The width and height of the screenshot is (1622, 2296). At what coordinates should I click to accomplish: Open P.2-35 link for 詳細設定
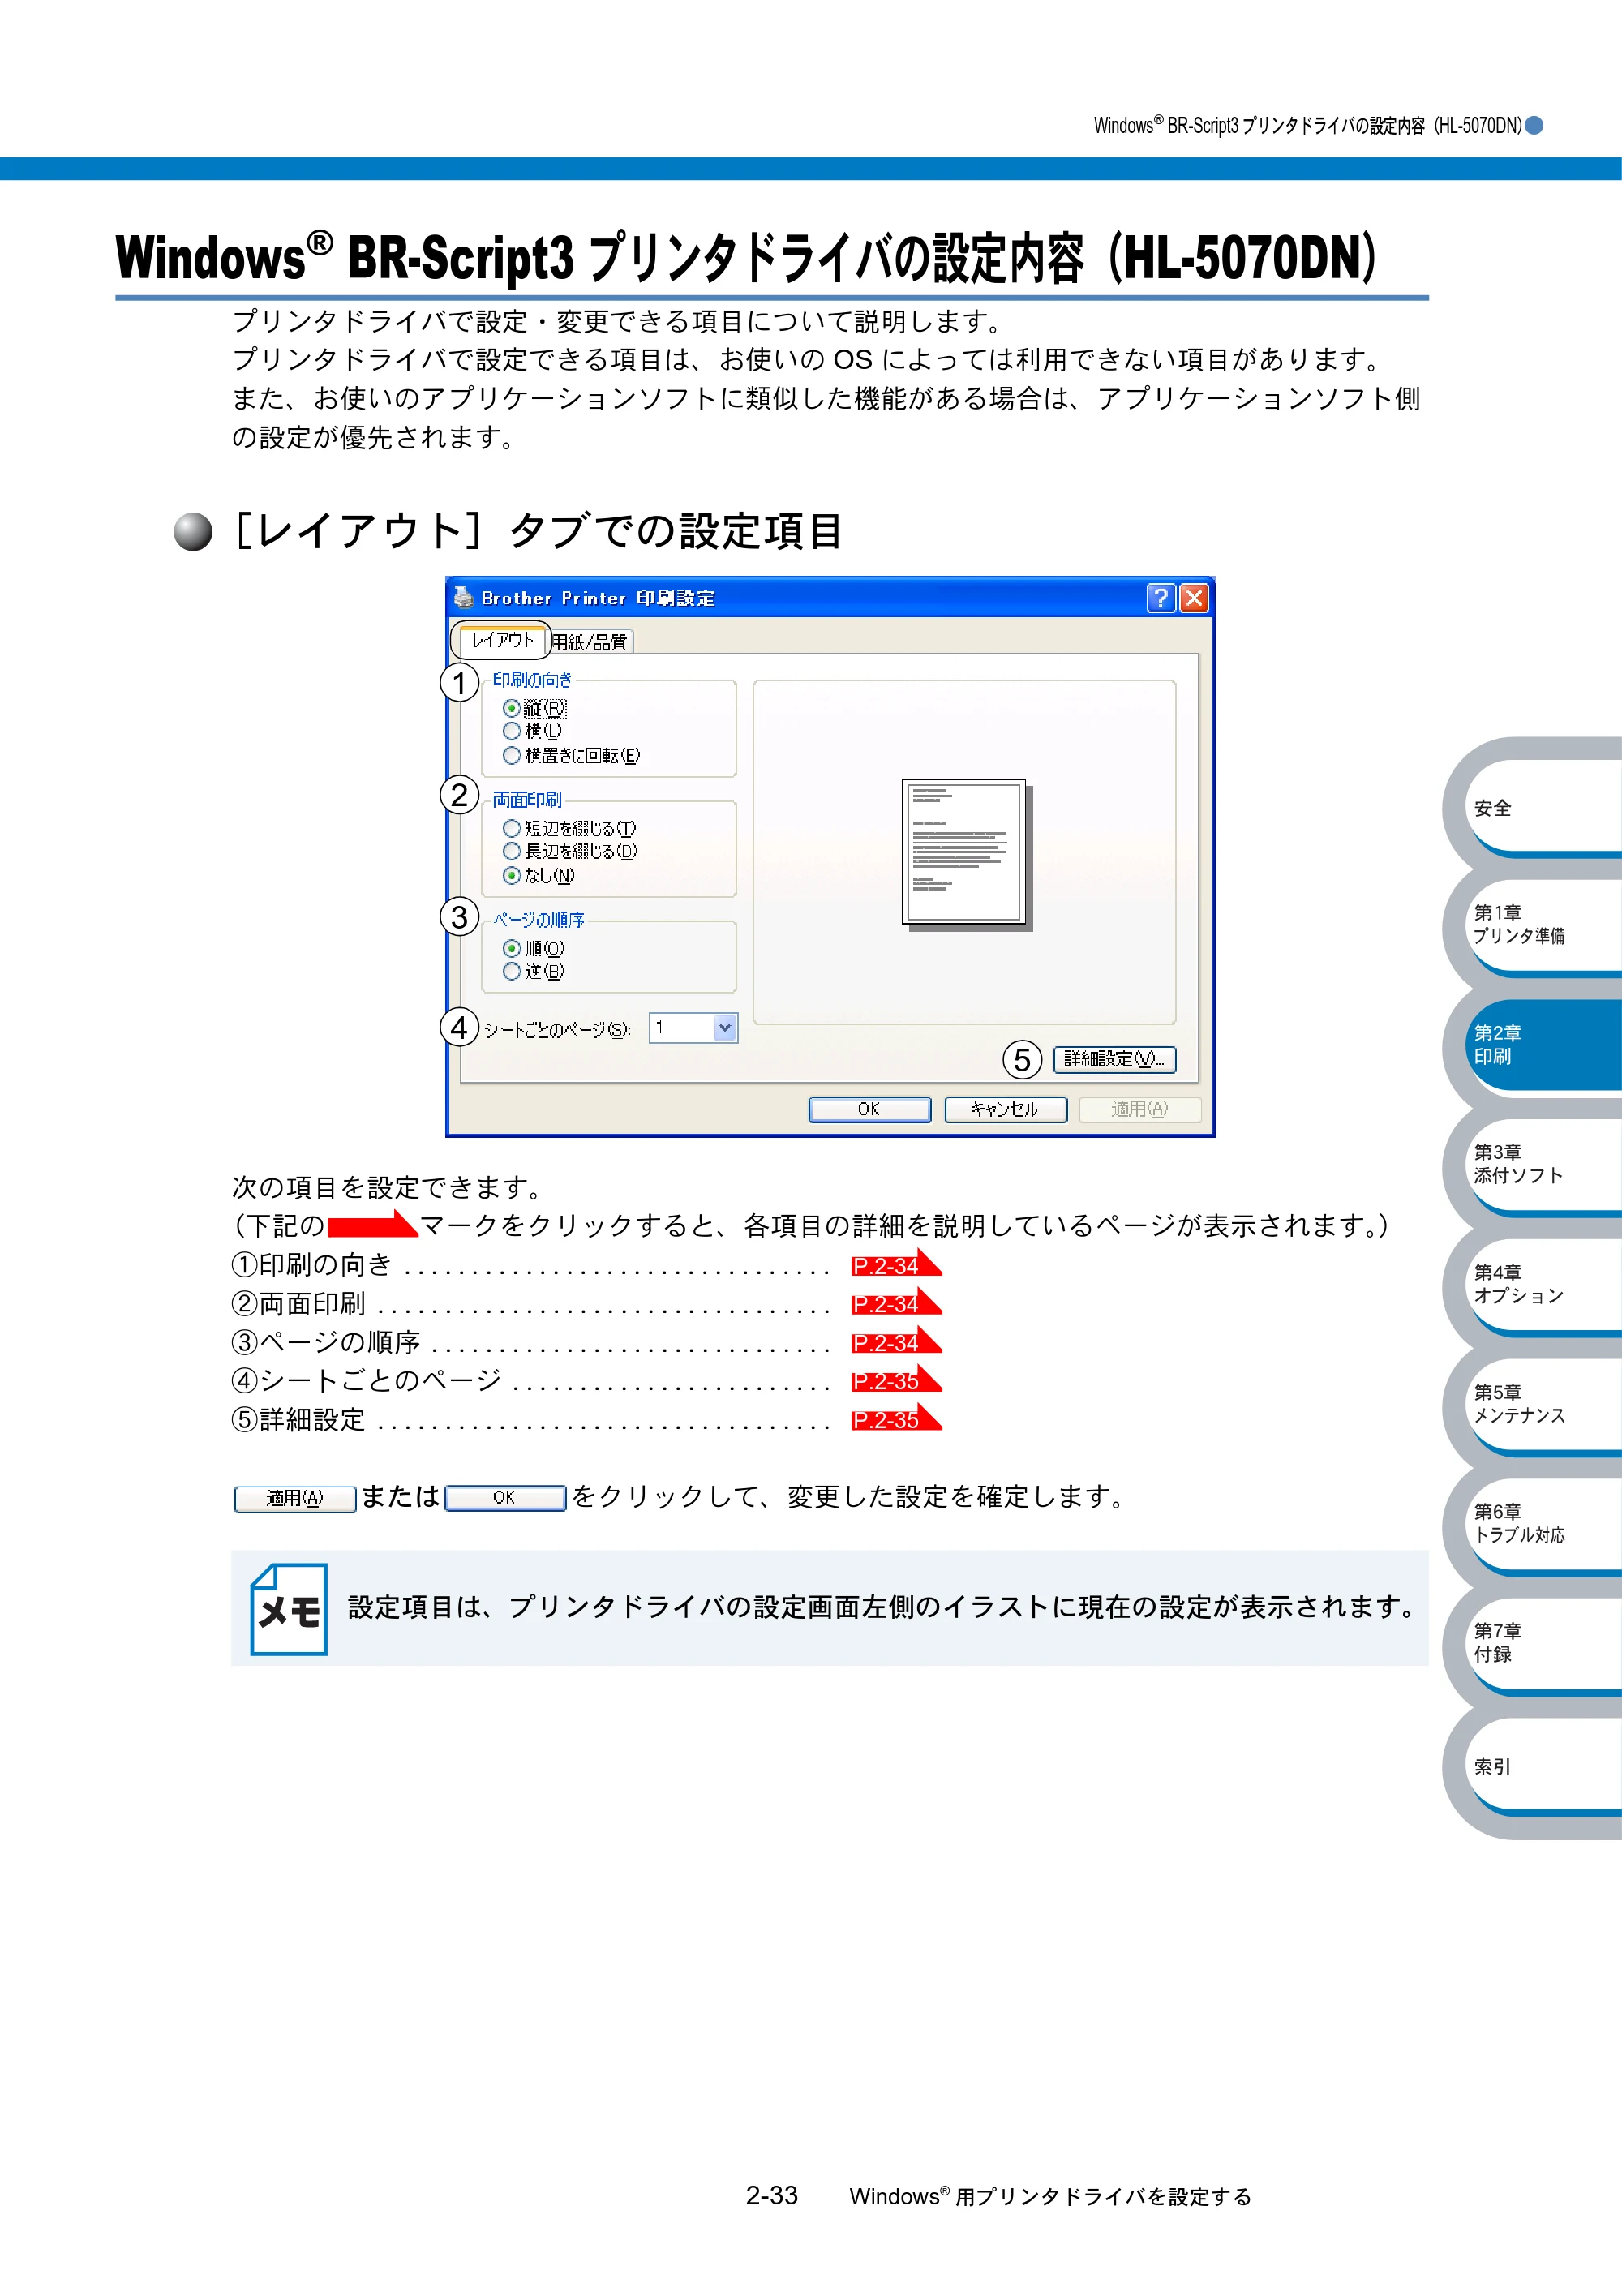(x=896, y=1418)
